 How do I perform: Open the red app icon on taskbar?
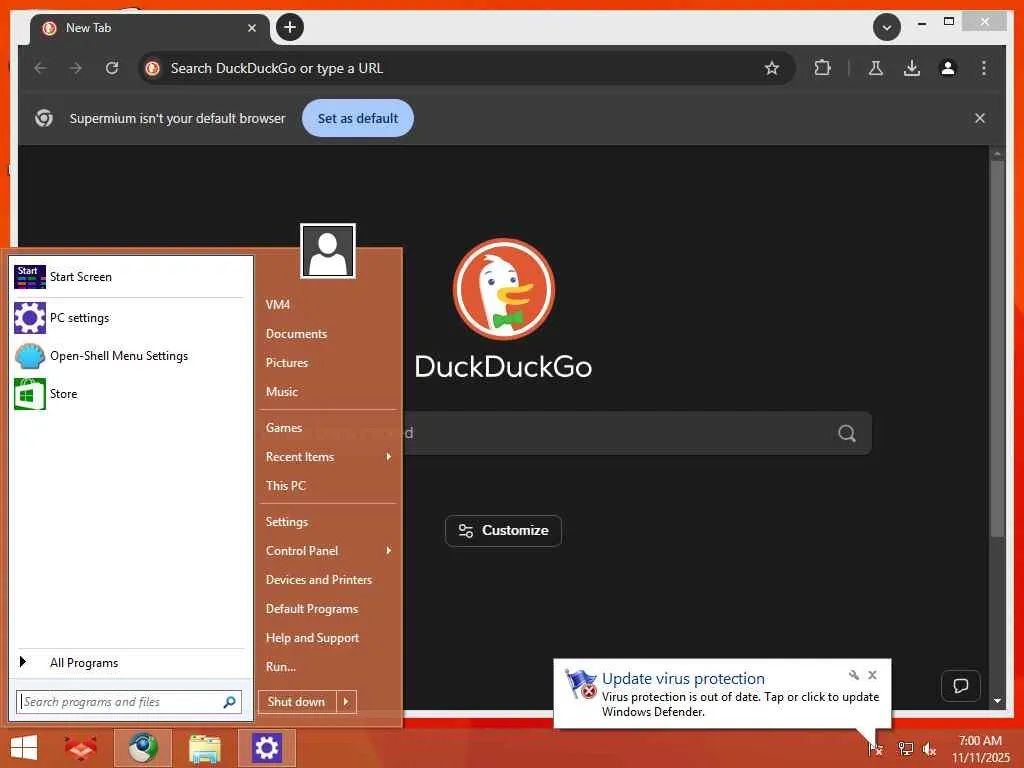pos(80,748)
